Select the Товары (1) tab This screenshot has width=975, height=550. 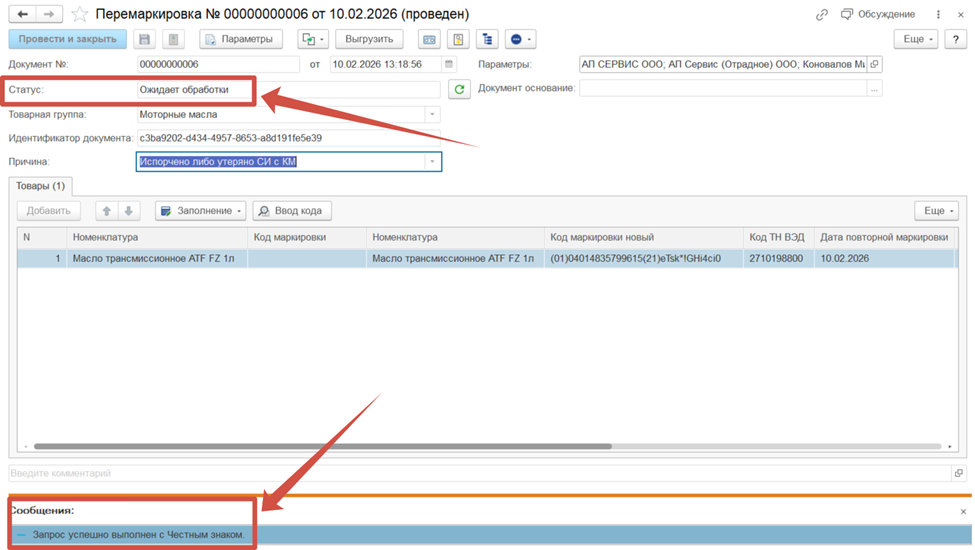(x=41, y=186)
